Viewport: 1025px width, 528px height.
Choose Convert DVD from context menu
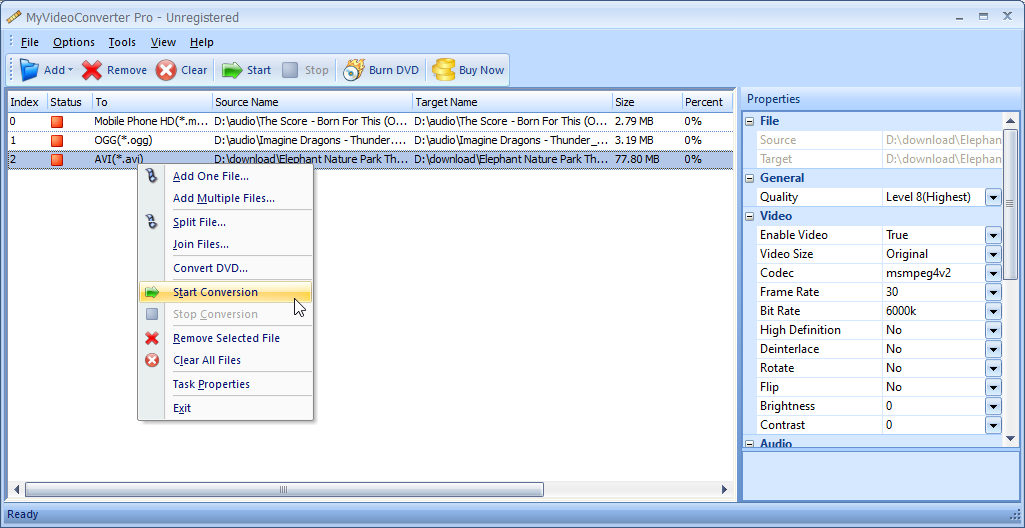tap(226, 269)
